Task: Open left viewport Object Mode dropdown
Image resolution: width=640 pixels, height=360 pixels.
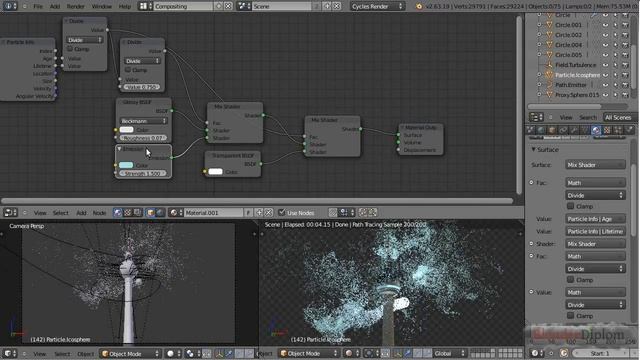Action: tap(130, 353)
